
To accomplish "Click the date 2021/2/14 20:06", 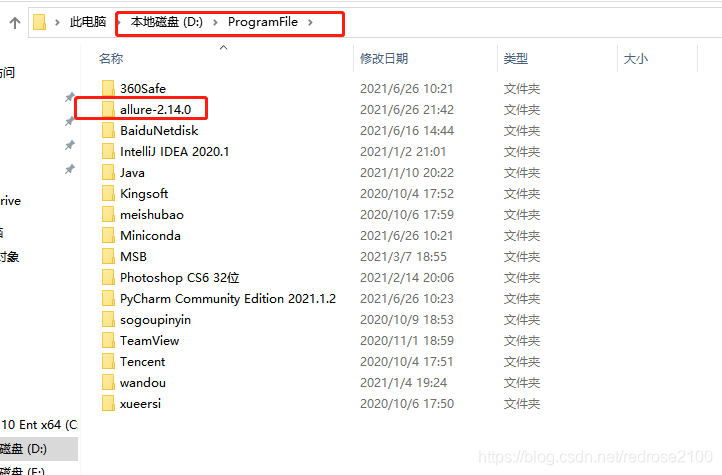I will click(x=407, y=278).
